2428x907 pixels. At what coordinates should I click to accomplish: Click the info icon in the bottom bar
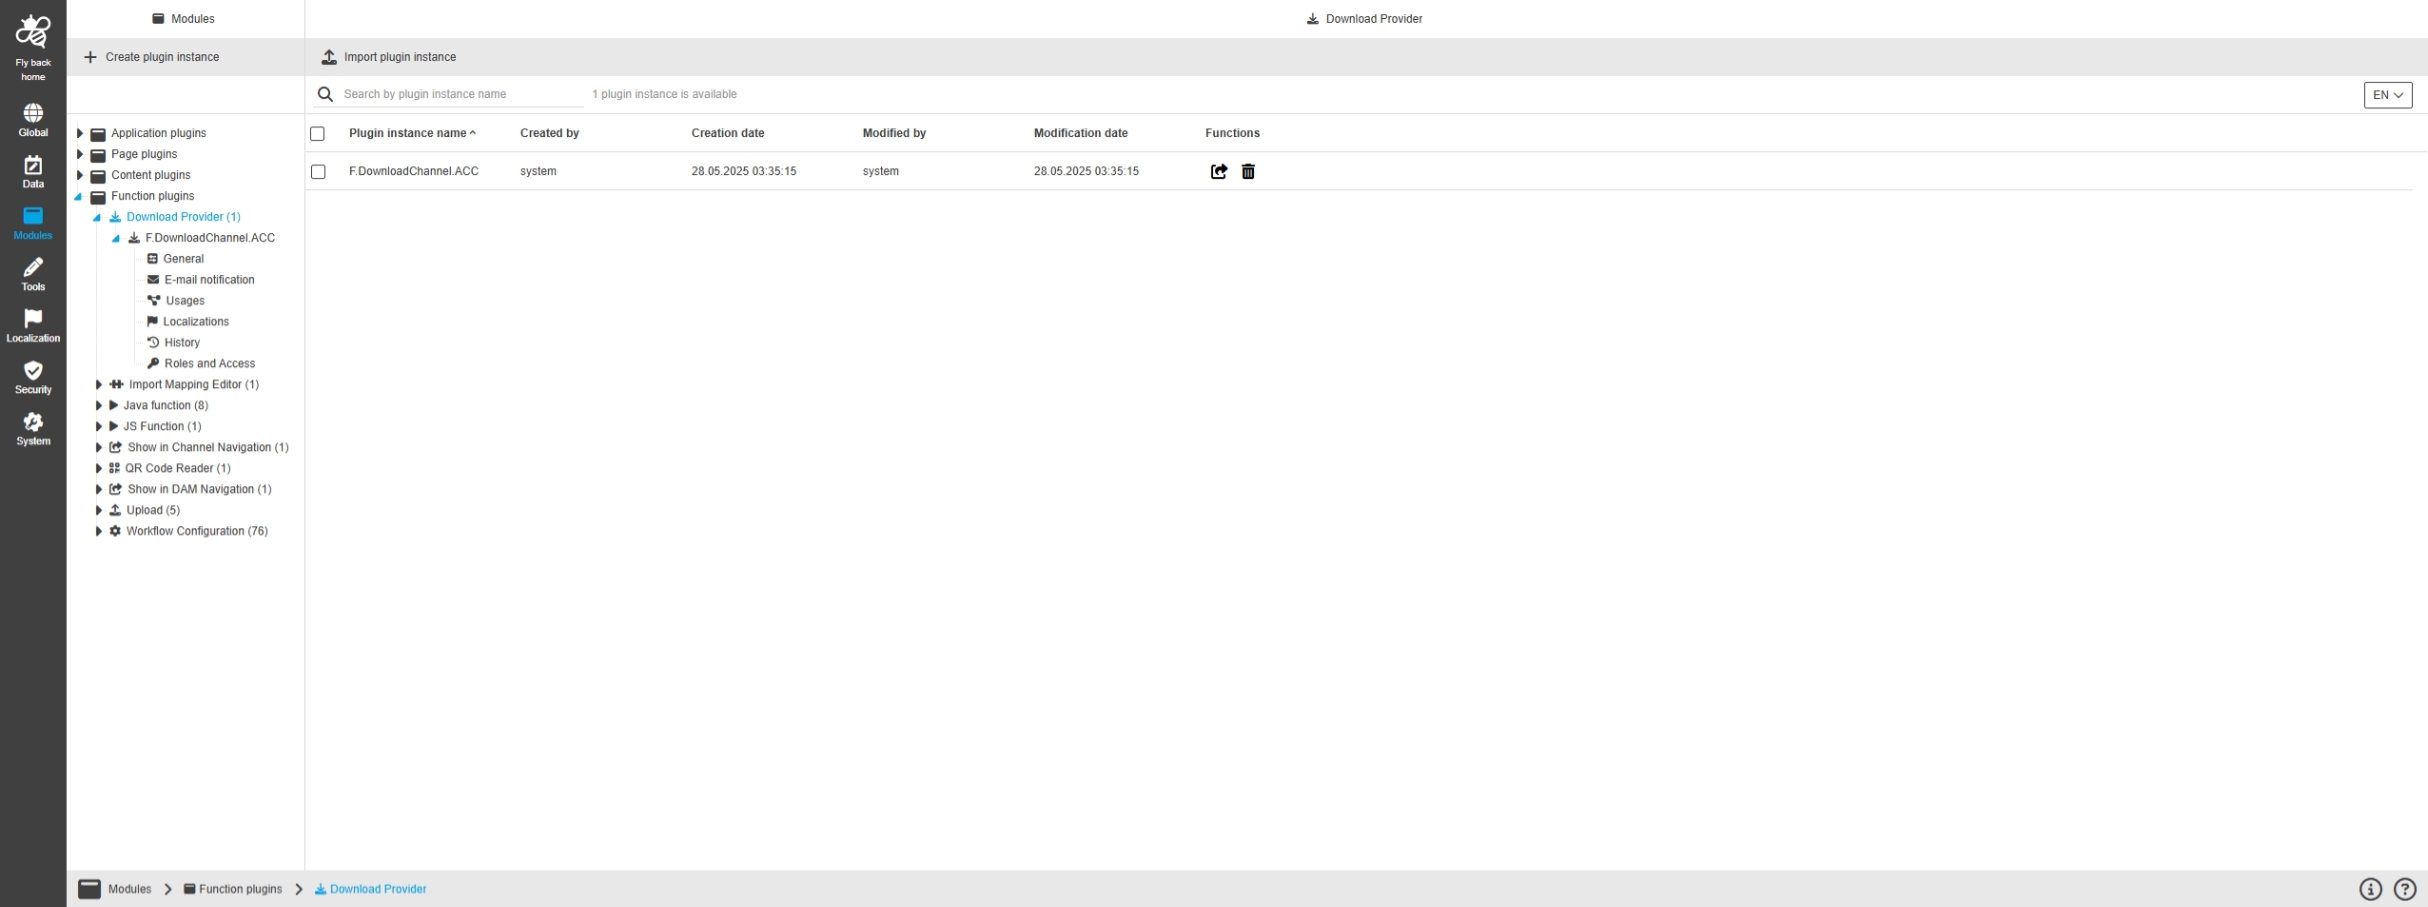(x=2371, y=889)
